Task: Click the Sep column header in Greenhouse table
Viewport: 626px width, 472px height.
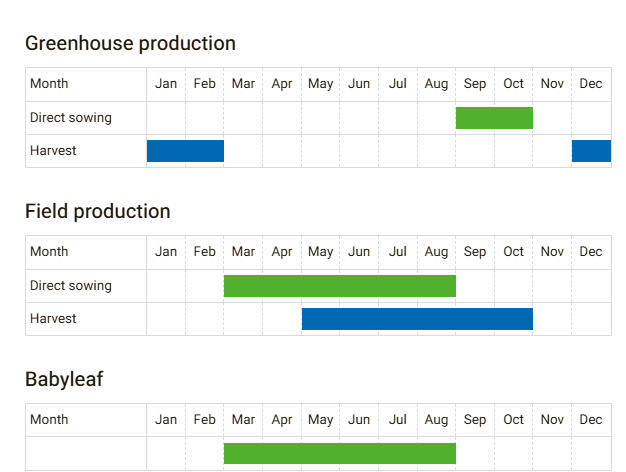Action: point(475,84)
